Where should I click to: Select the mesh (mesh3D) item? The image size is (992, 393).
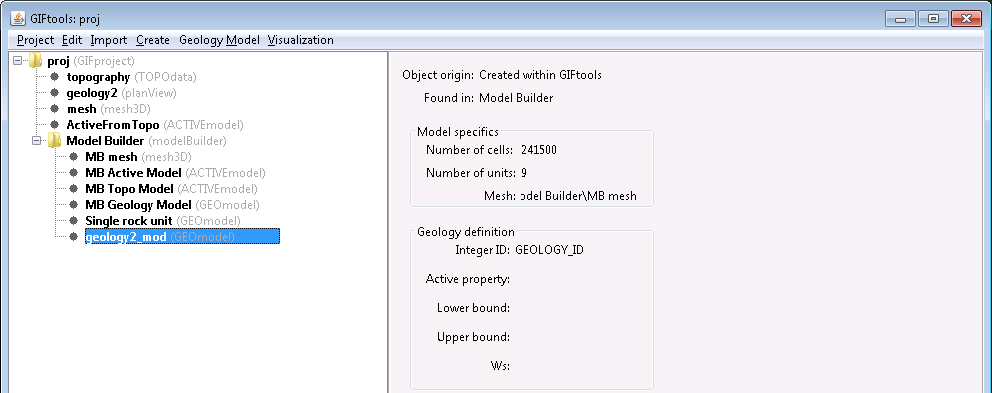(109, 109)
